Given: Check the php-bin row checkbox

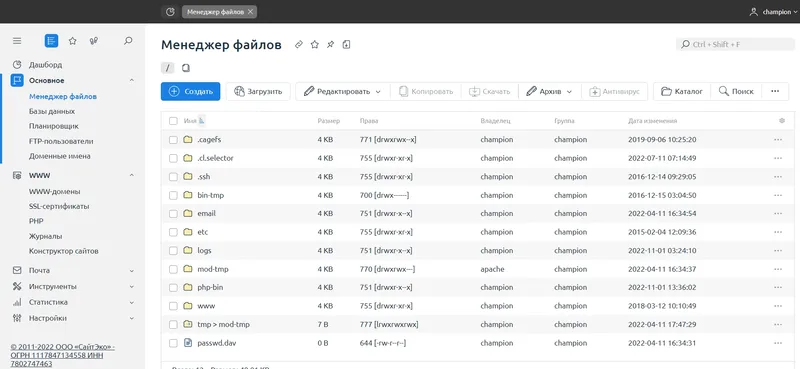Looking at the screenshot, I should (173, 287).
